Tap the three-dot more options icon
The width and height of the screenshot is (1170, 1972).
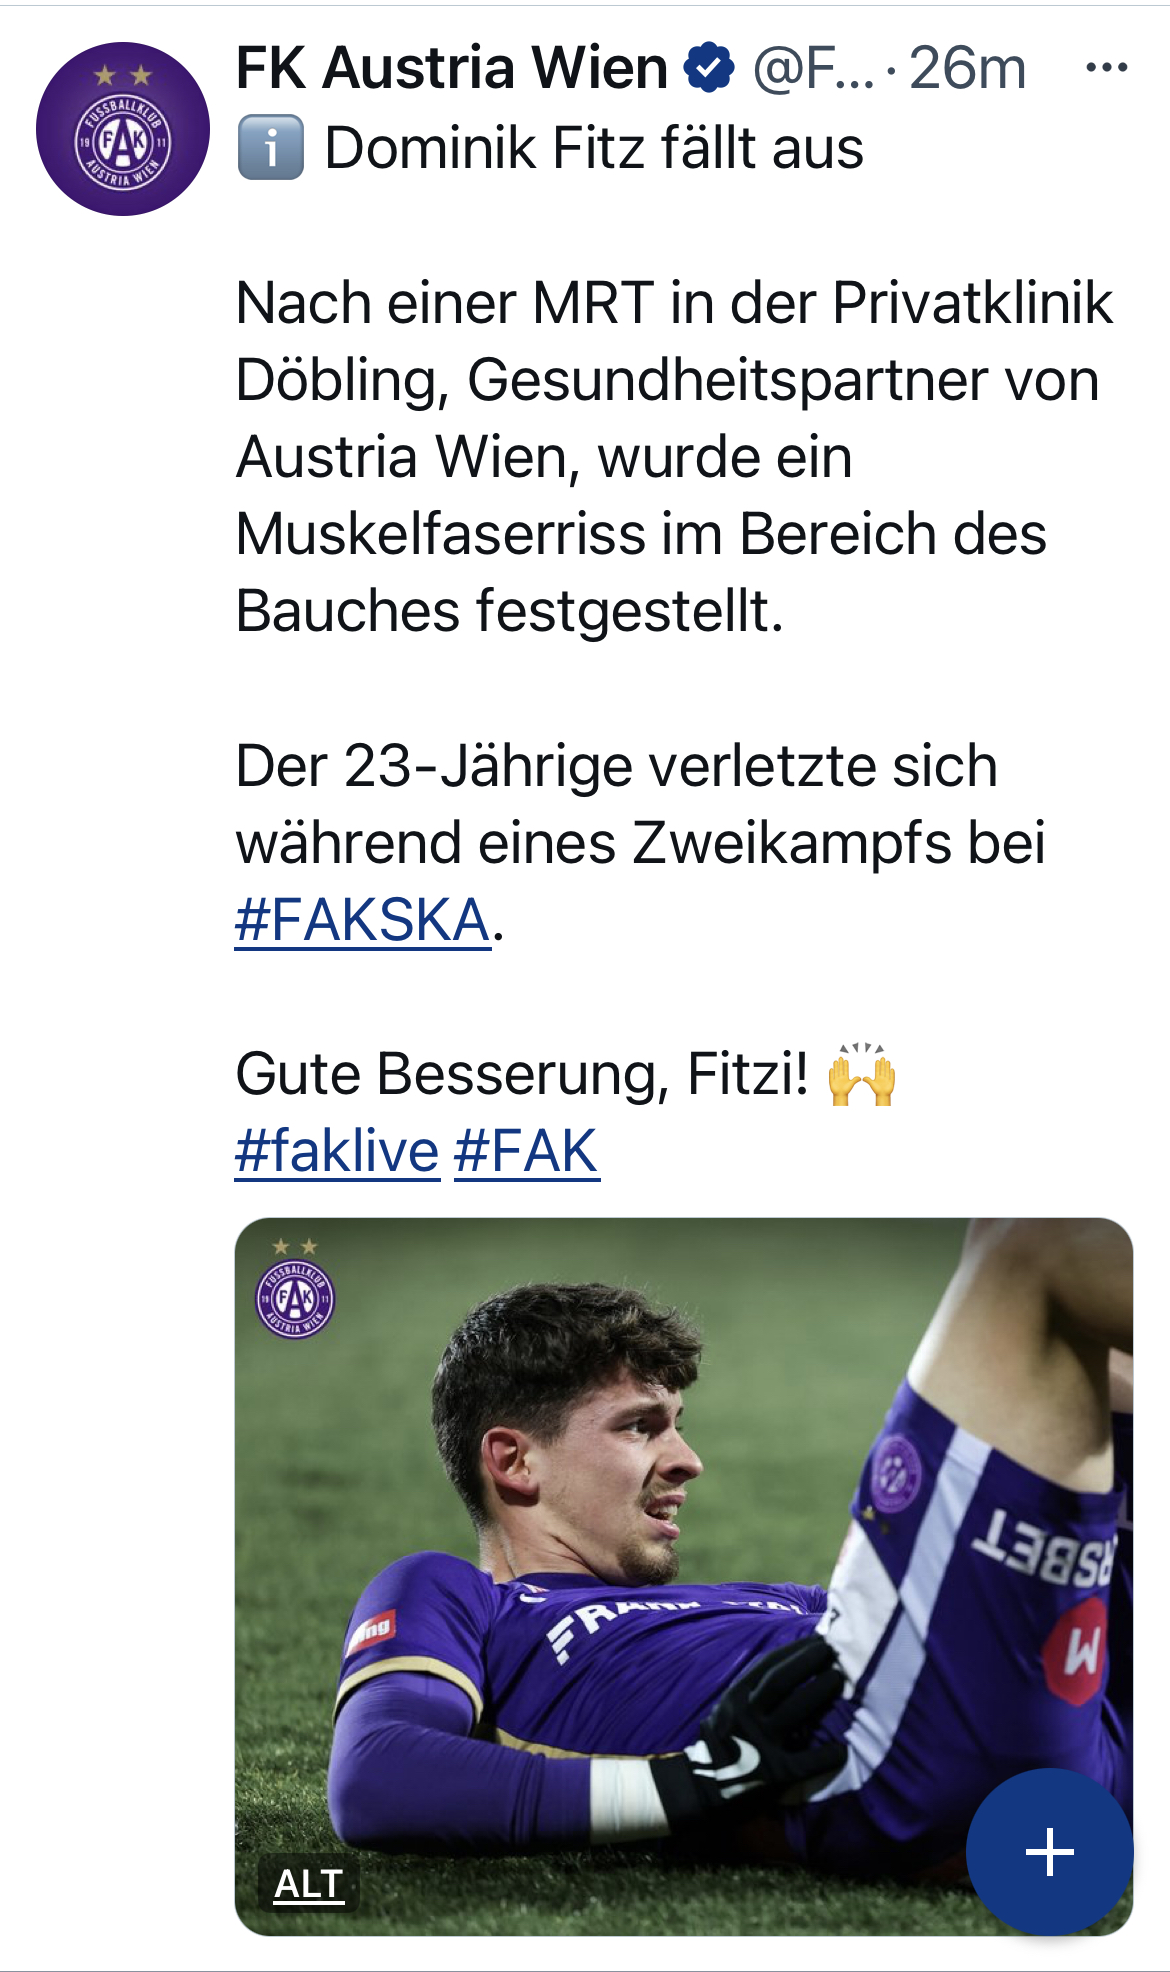coord(1106,68)
